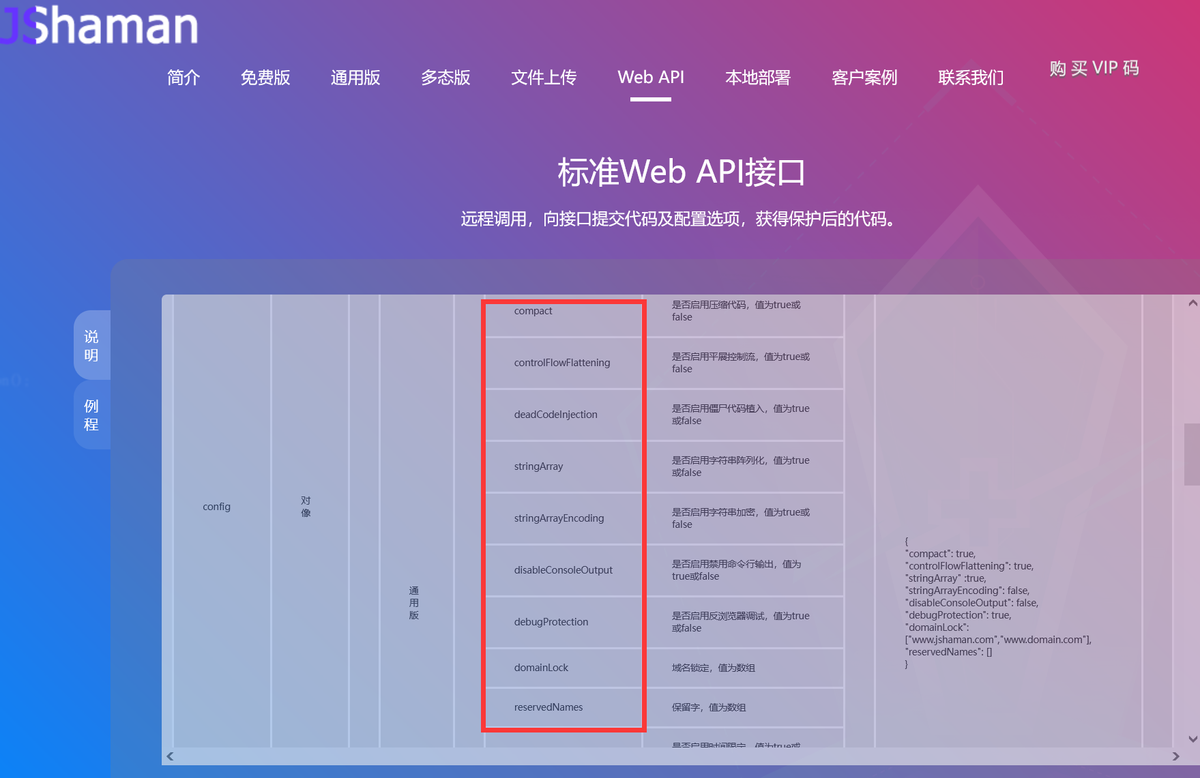This screenshot has height=778, width=1200.
Task: Select the domainLock config row
Action: 563,667
